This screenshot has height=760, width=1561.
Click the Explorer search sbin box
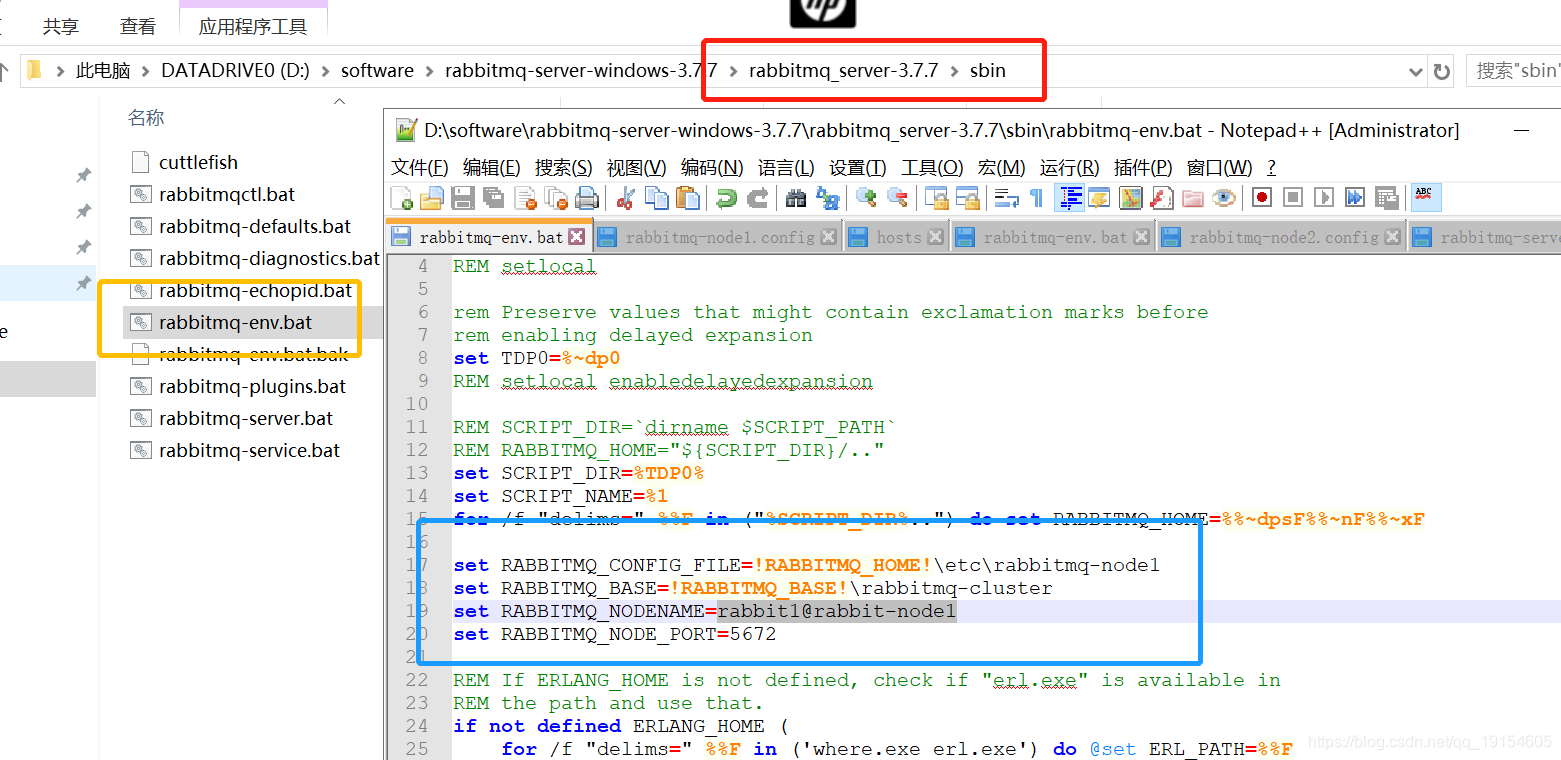(x=1514, y=70)
